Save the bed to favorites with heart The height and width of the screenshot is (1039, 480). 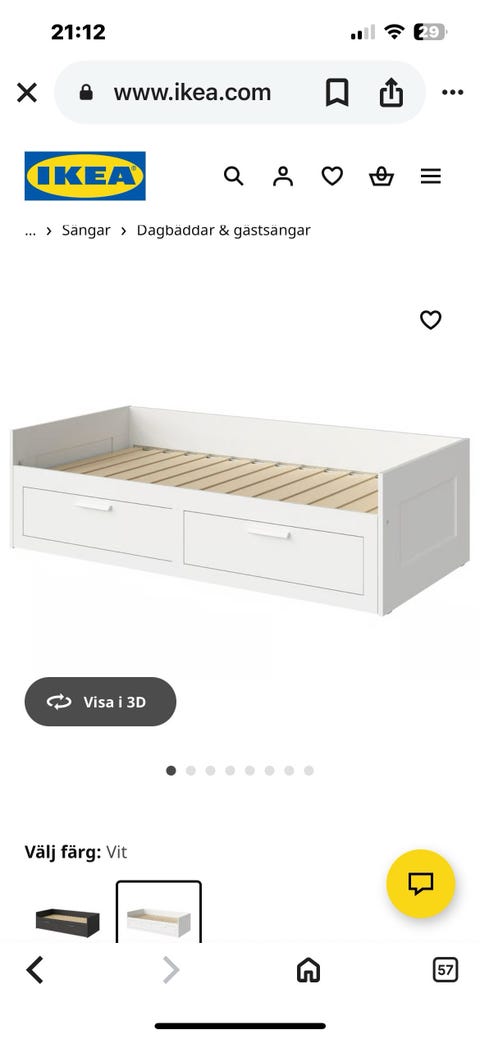coord(431,320)
